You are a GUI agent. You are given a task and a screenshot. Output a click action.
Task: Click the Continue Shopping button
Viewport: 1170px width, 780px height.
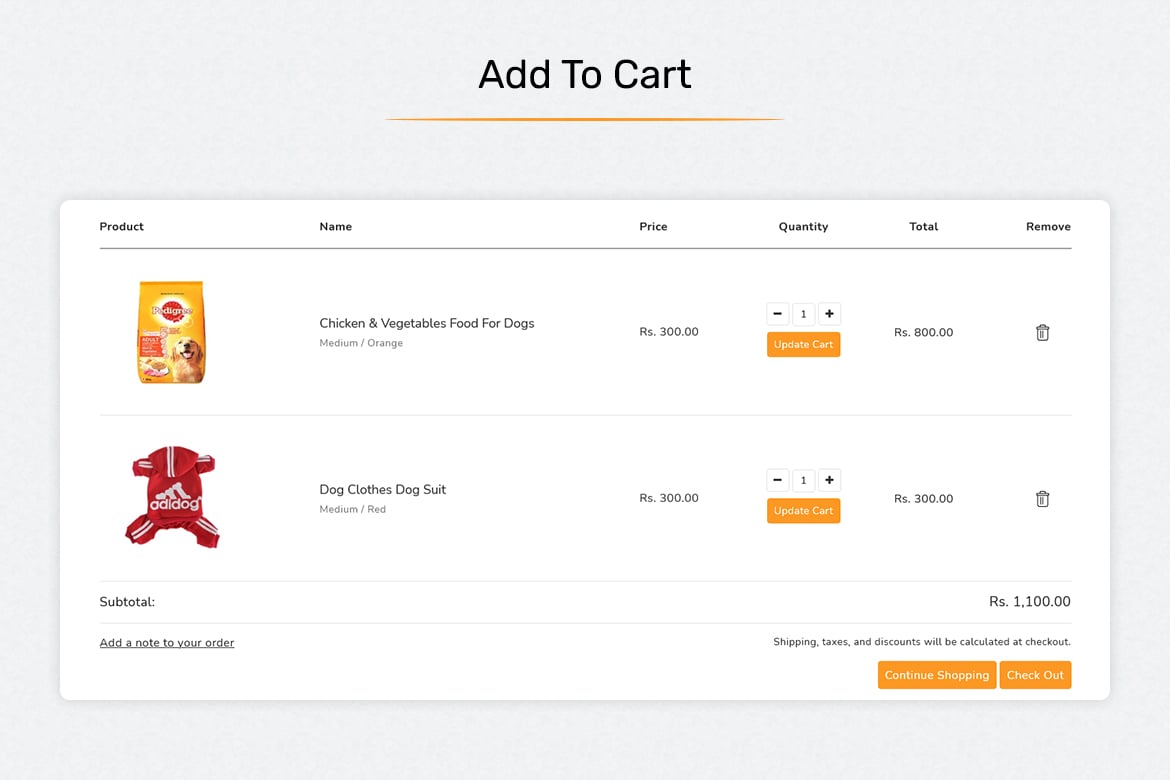[x=936, y=675]
